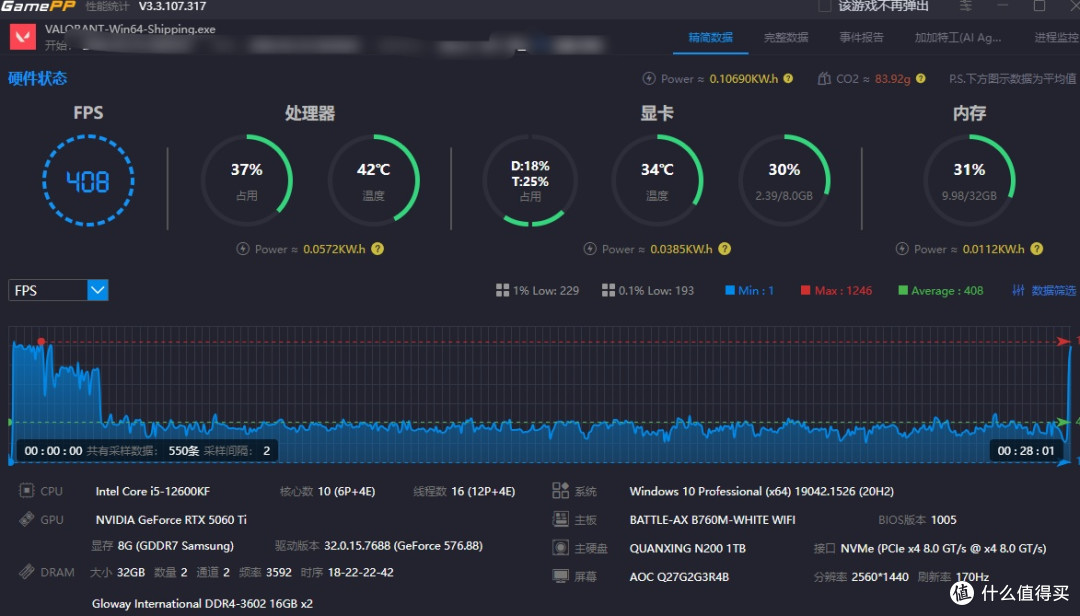Click the VRAM 30% usage gauge
The height and width of the screenshot is (616, 1080).
[x=784, y=181]
